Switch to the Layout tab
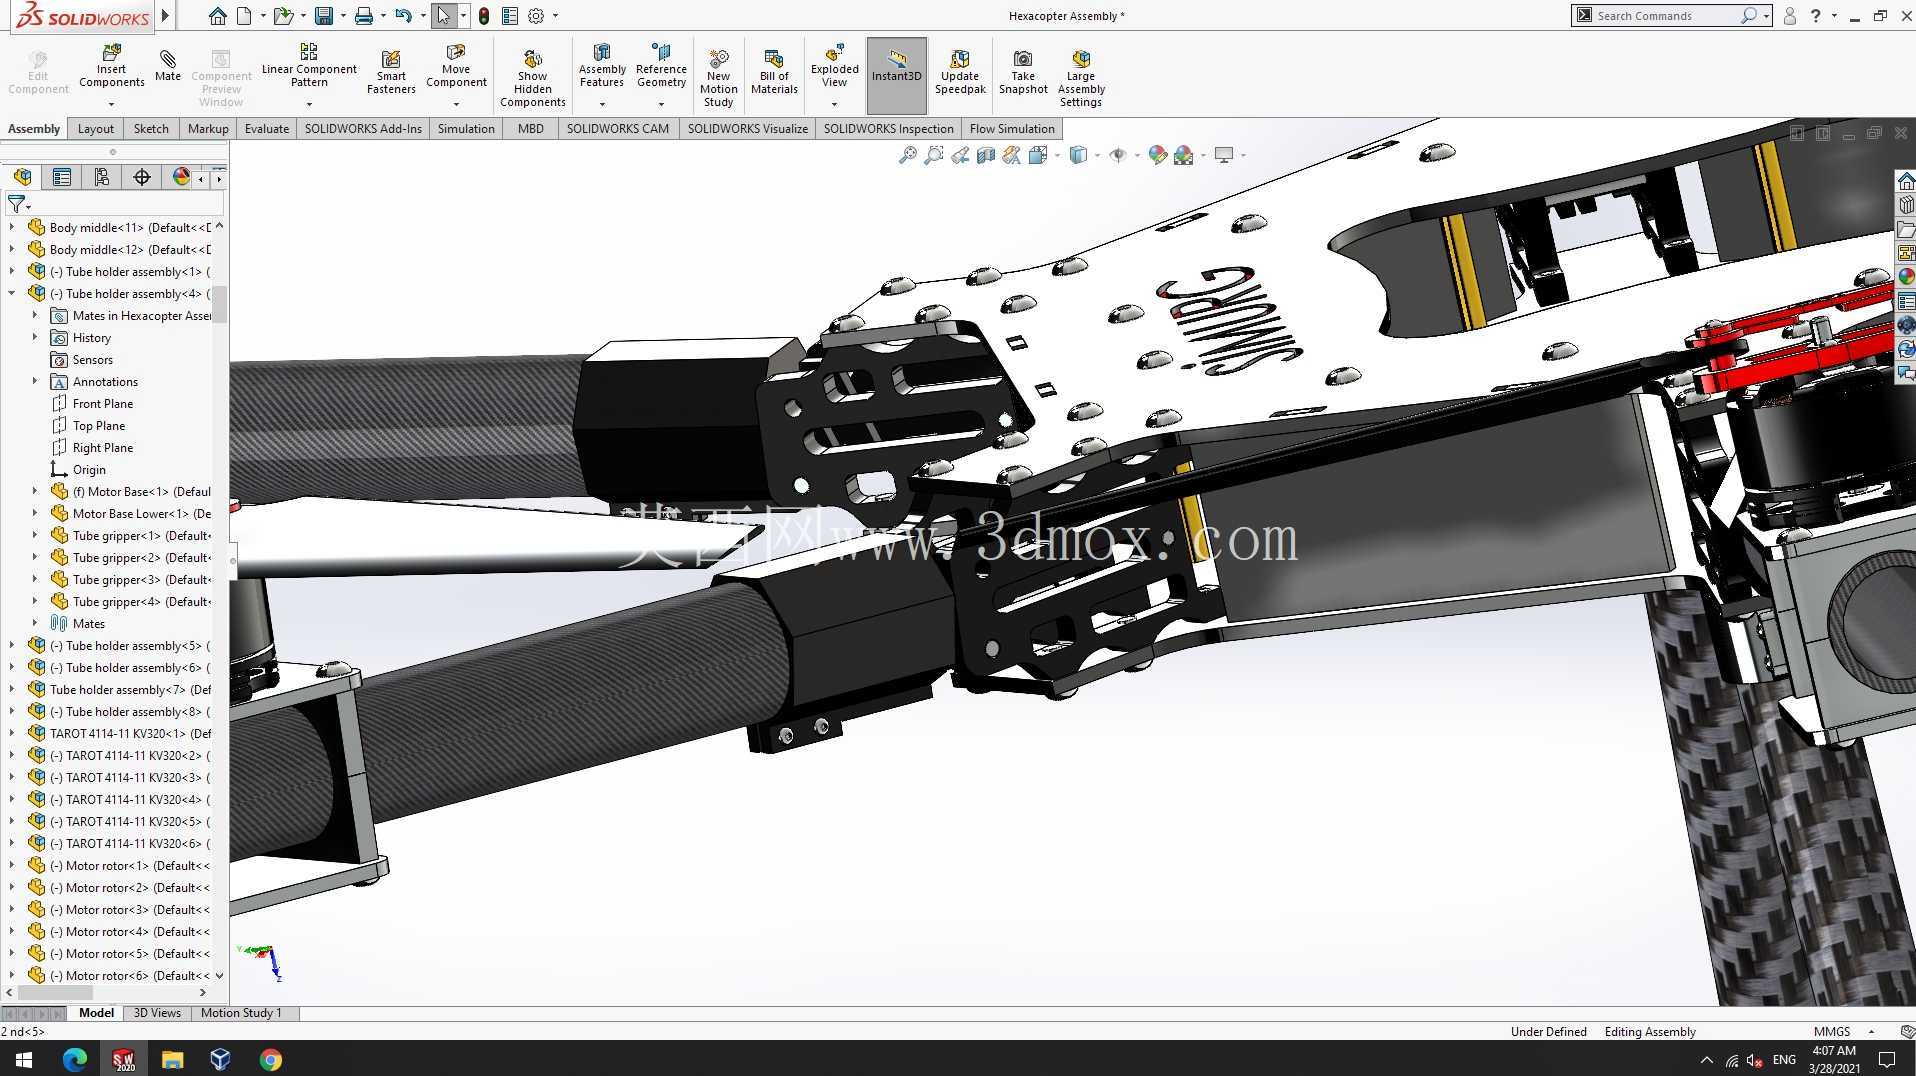The image size is (1916, 1076). coord(96,128)
